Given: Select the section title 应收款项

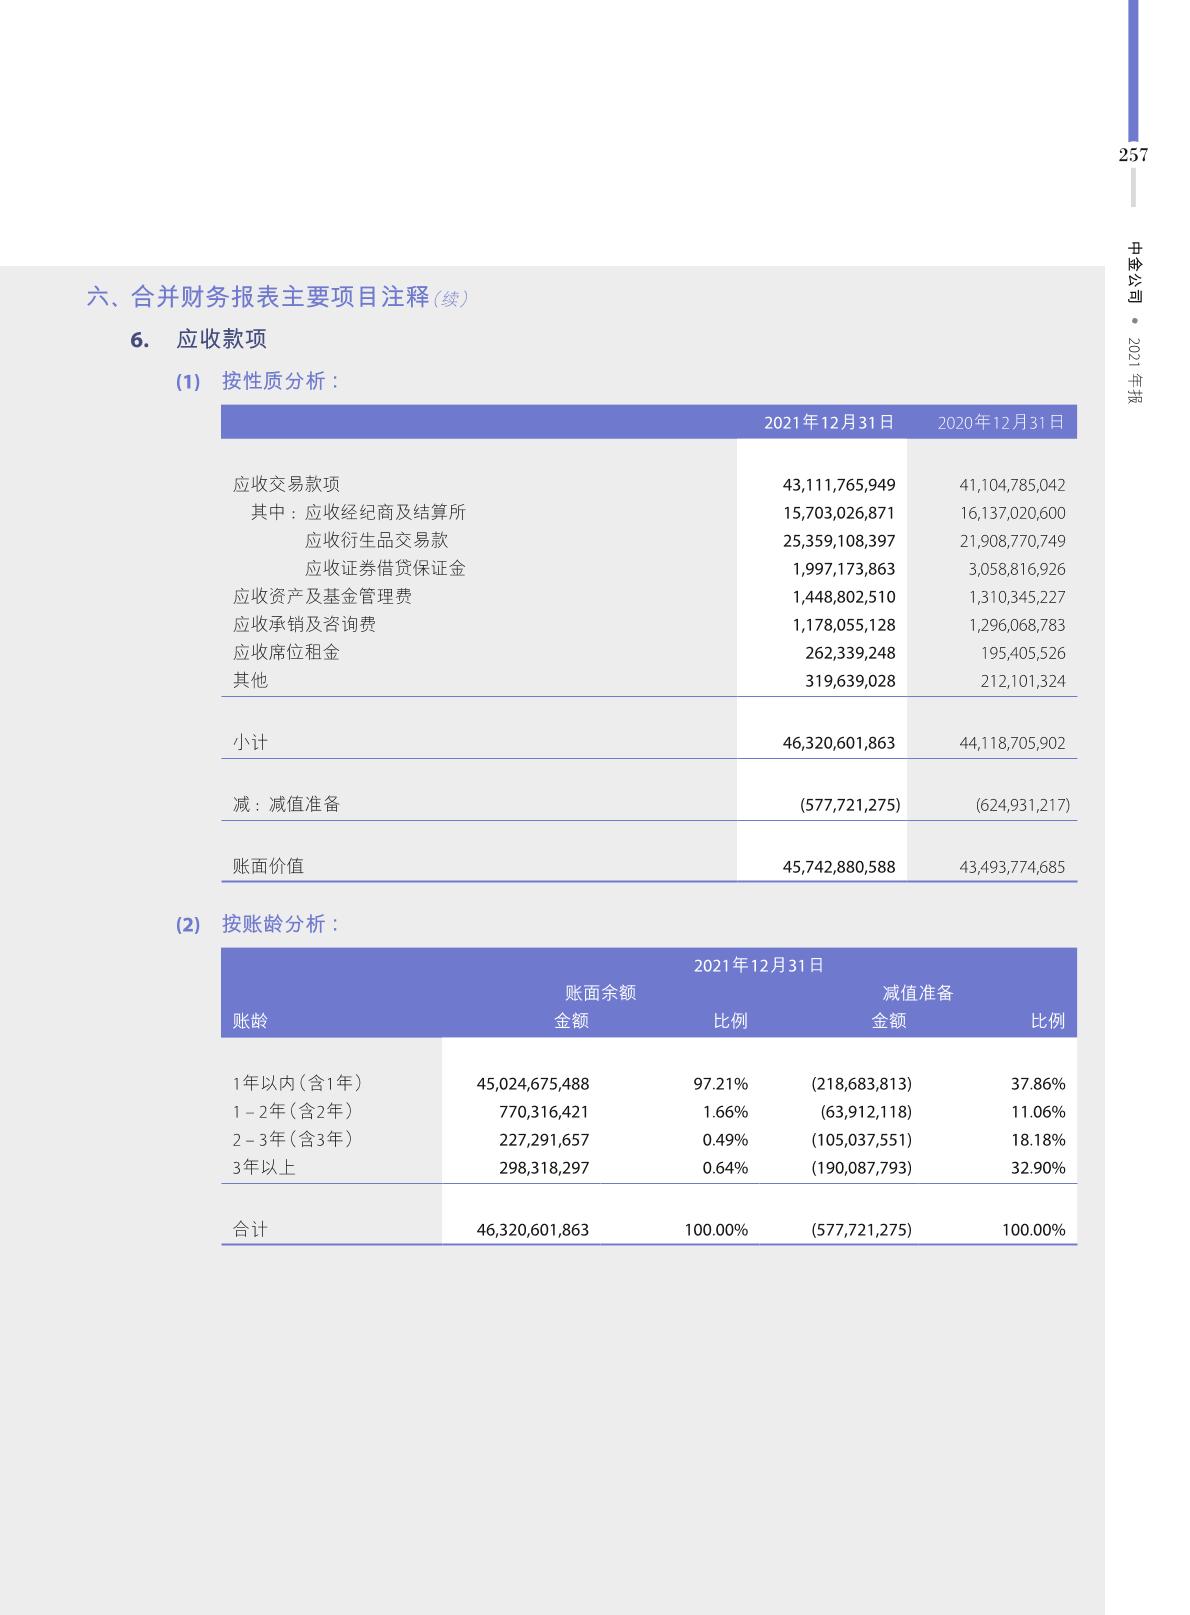Looking at the screenshot, I should [221, 339].
